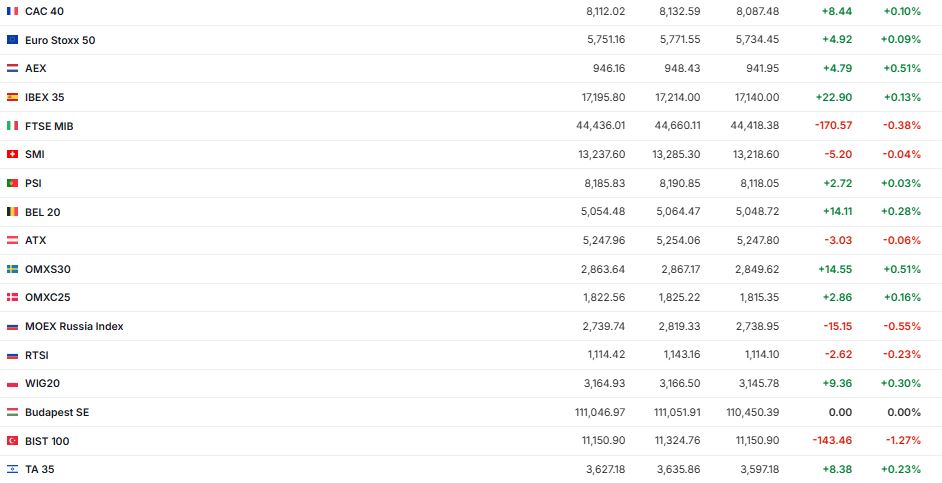Image resolution: width=942 pixels, height=483 pixels.
Task: Open the AEX index page
Action: (x=36, y=68)
